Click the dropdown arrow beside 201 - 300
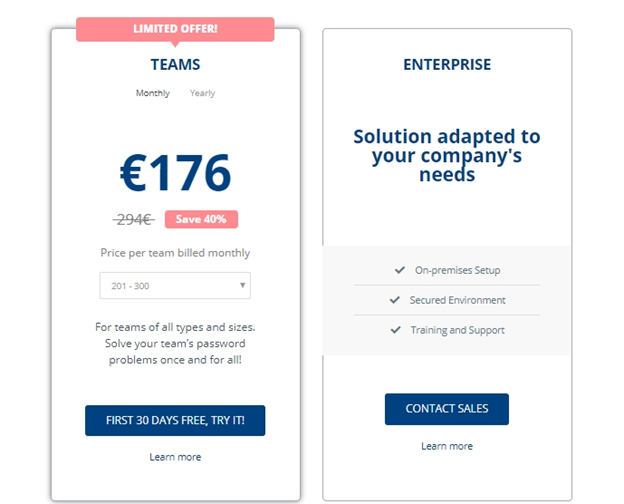 coord(242,285)
